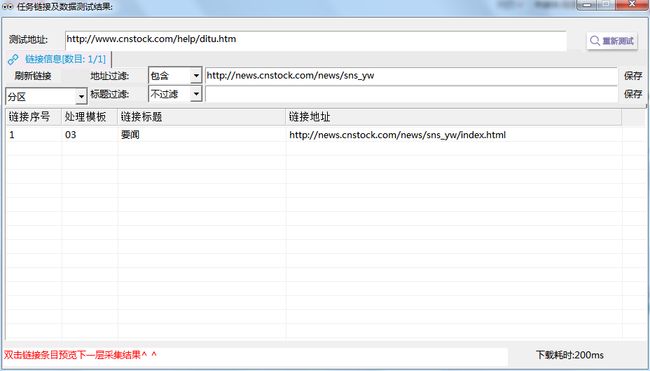Click the magnifier icon in 重新测试
This screenshot has width=650, height=371.
tap(595, 41)
